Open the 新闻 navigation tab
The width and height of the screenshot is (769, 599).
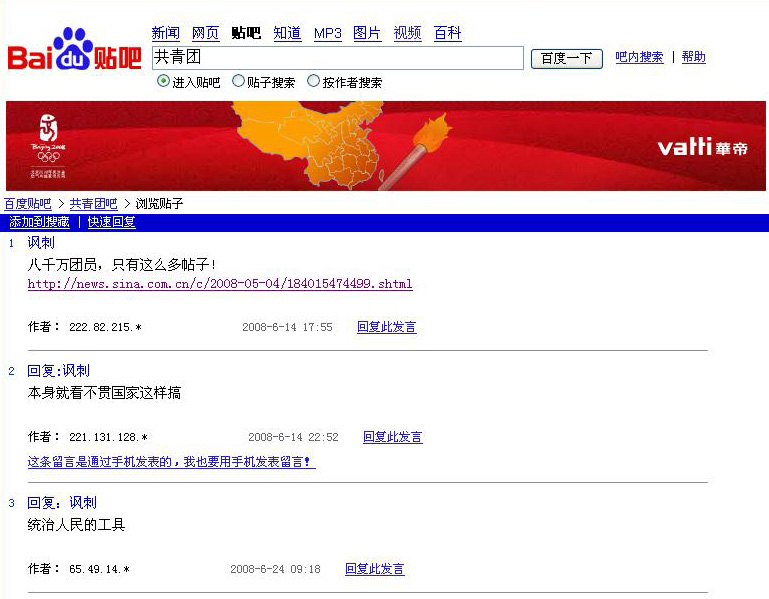pyautogui.click(x=166, y=33)
